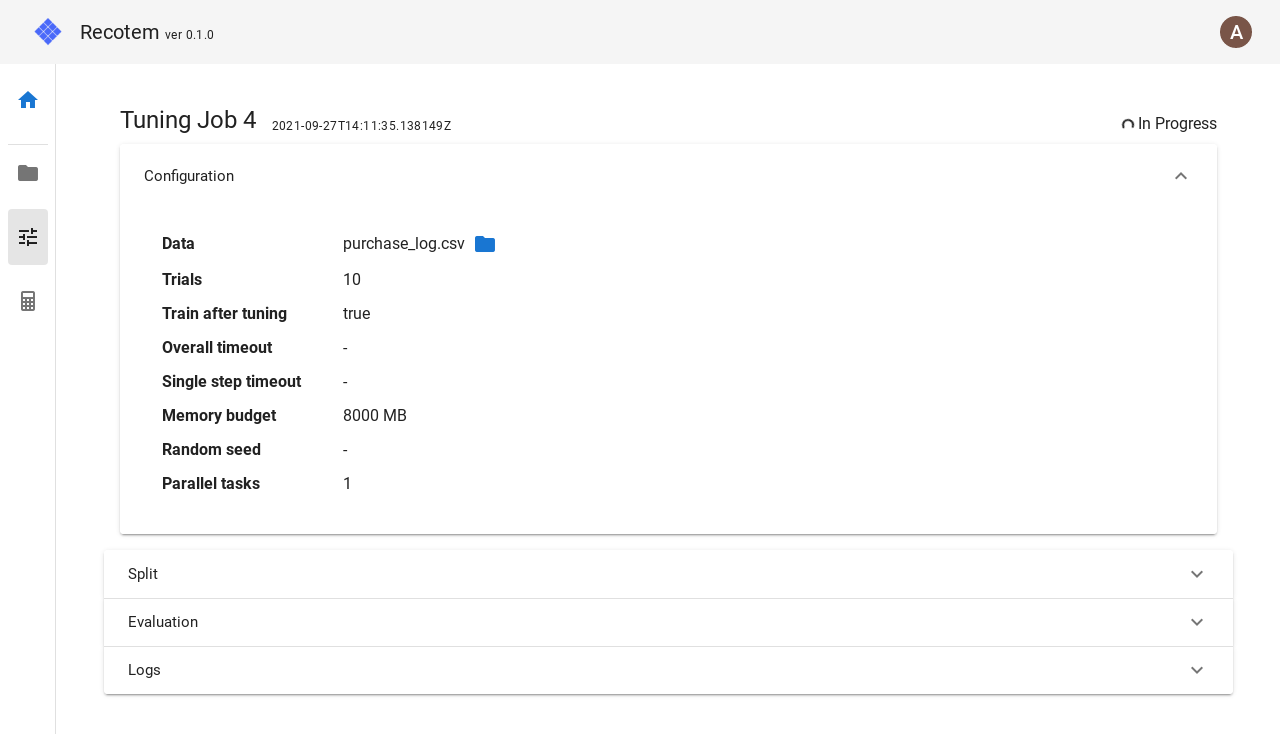The width and height of the screenshot is (1280, 734).
Task: Toggle the Train after tuning value
Action: tap(357, 314)
